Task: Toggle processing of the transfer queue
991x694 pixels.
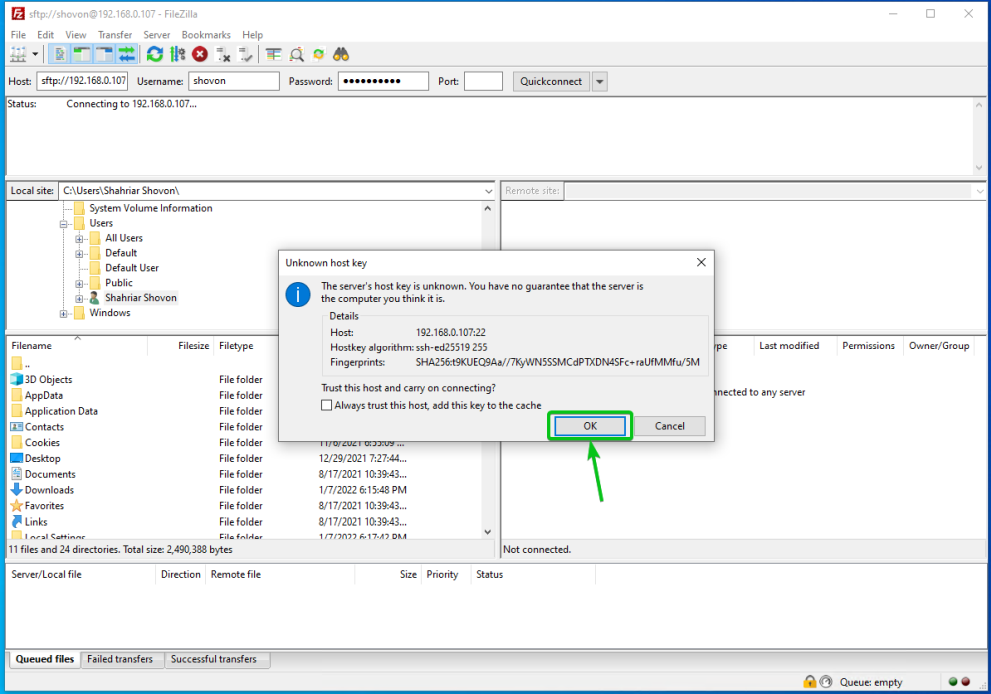Action: pyautogui.click(x=178, y=54)
